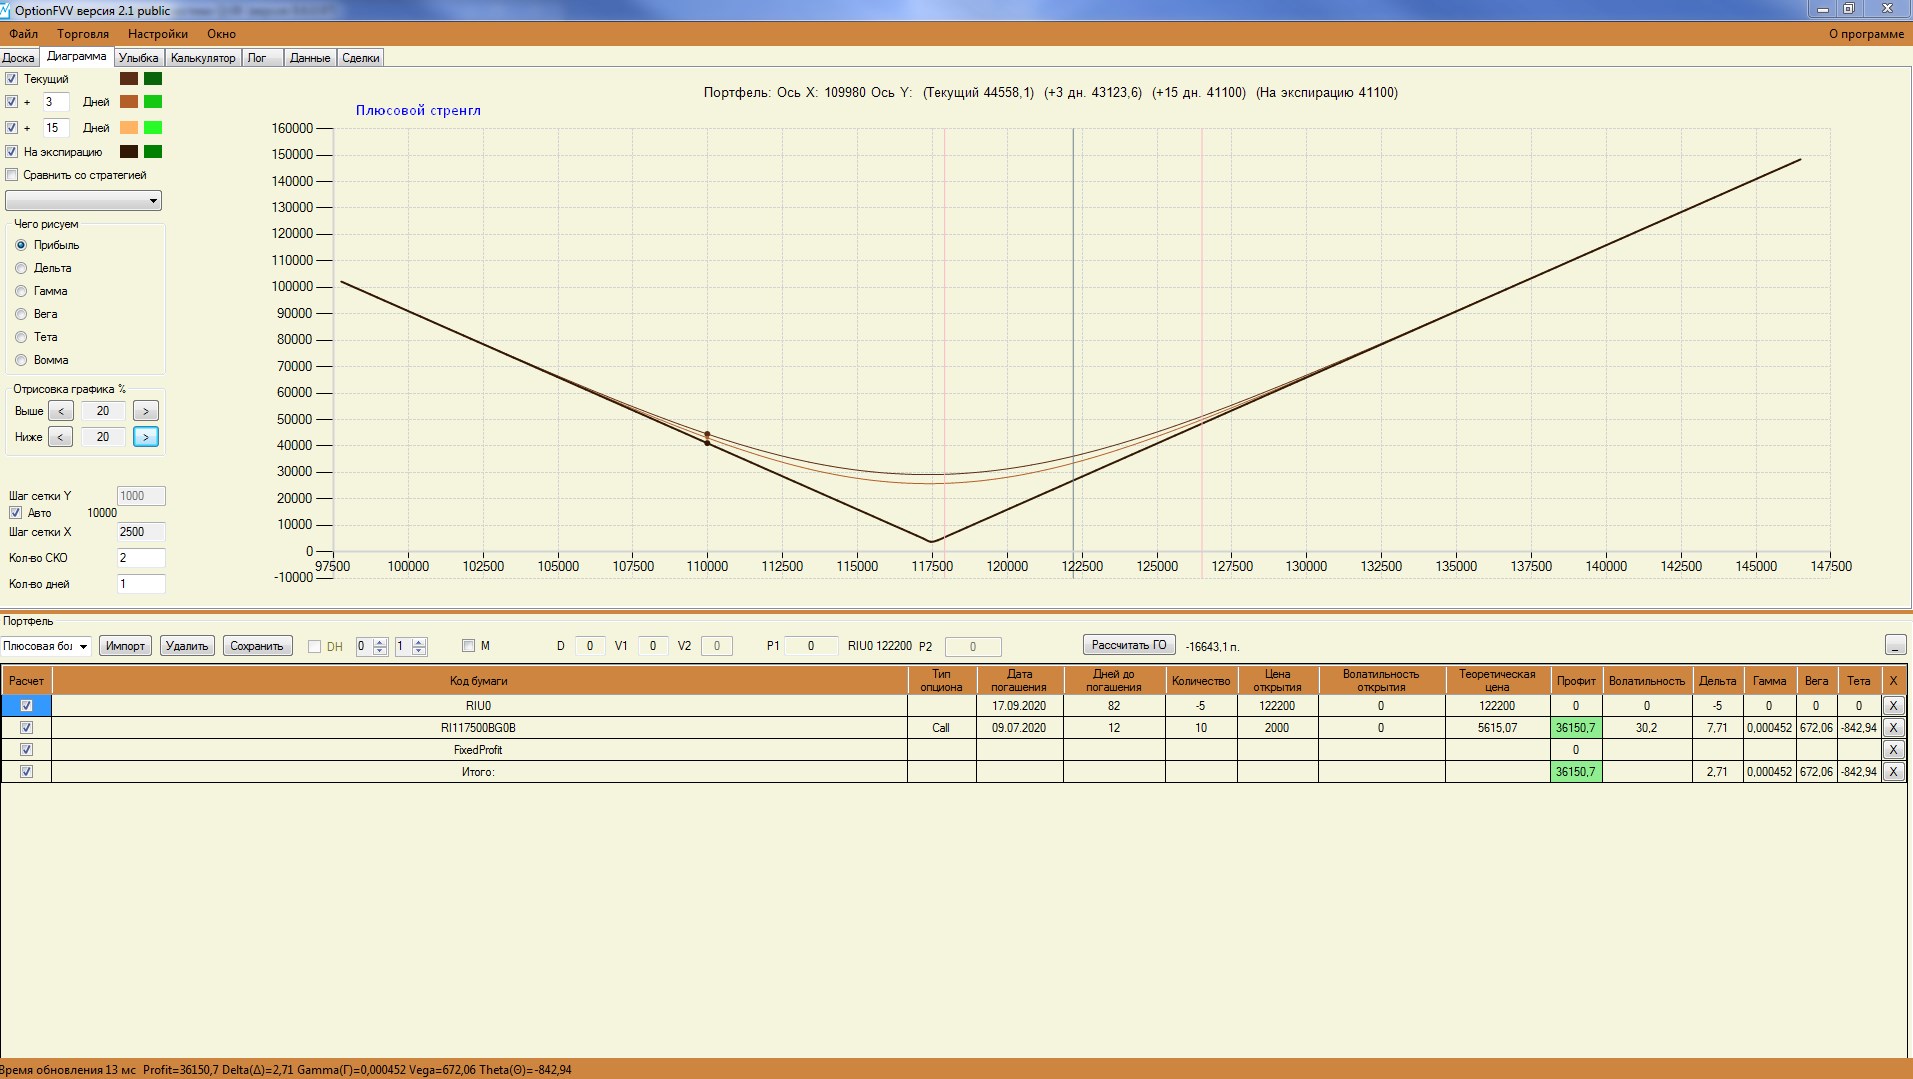Image resolution: width=1913 pixels, height=1079 pixels.
Task: Open the Окно menu
Action: [x=222, y=34]
